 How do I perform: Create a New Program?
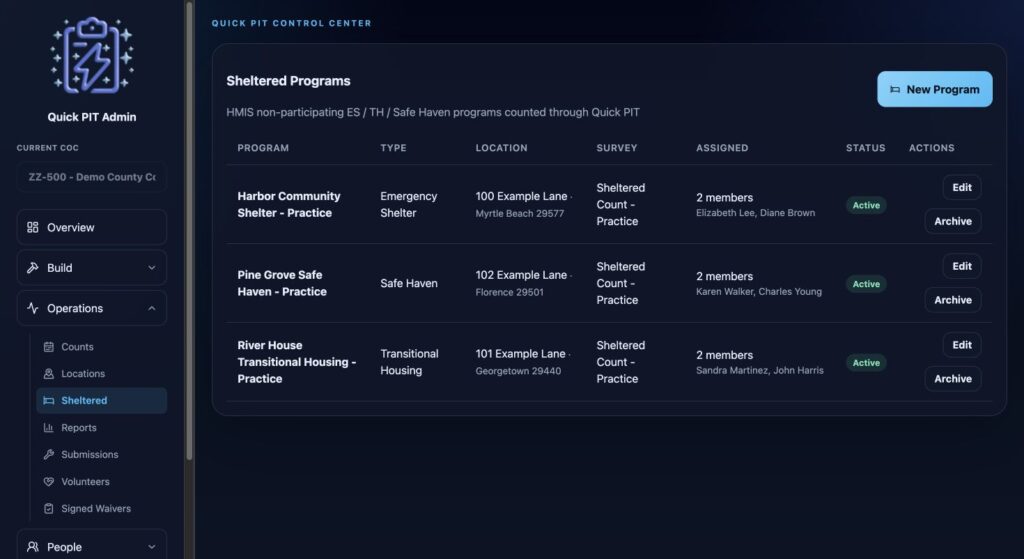935,89
